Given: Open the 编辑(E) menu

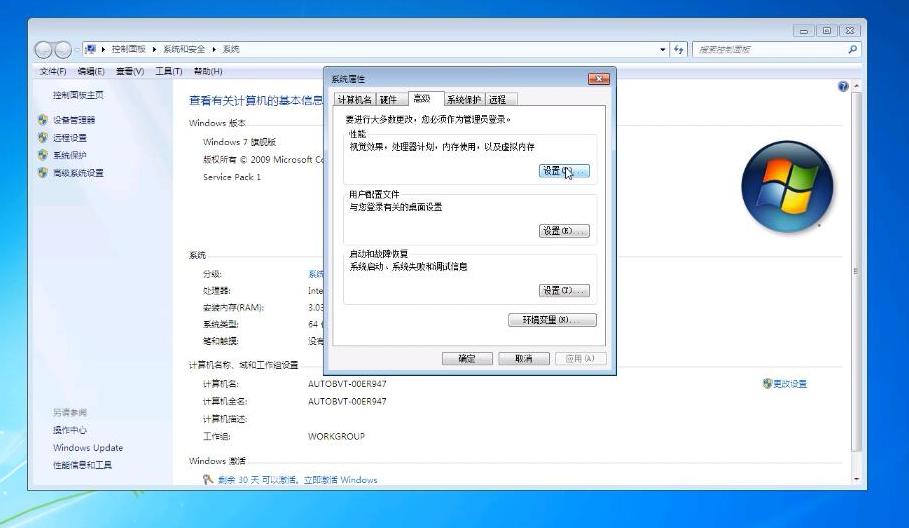Looking at the screenshot, I should 91,71.
